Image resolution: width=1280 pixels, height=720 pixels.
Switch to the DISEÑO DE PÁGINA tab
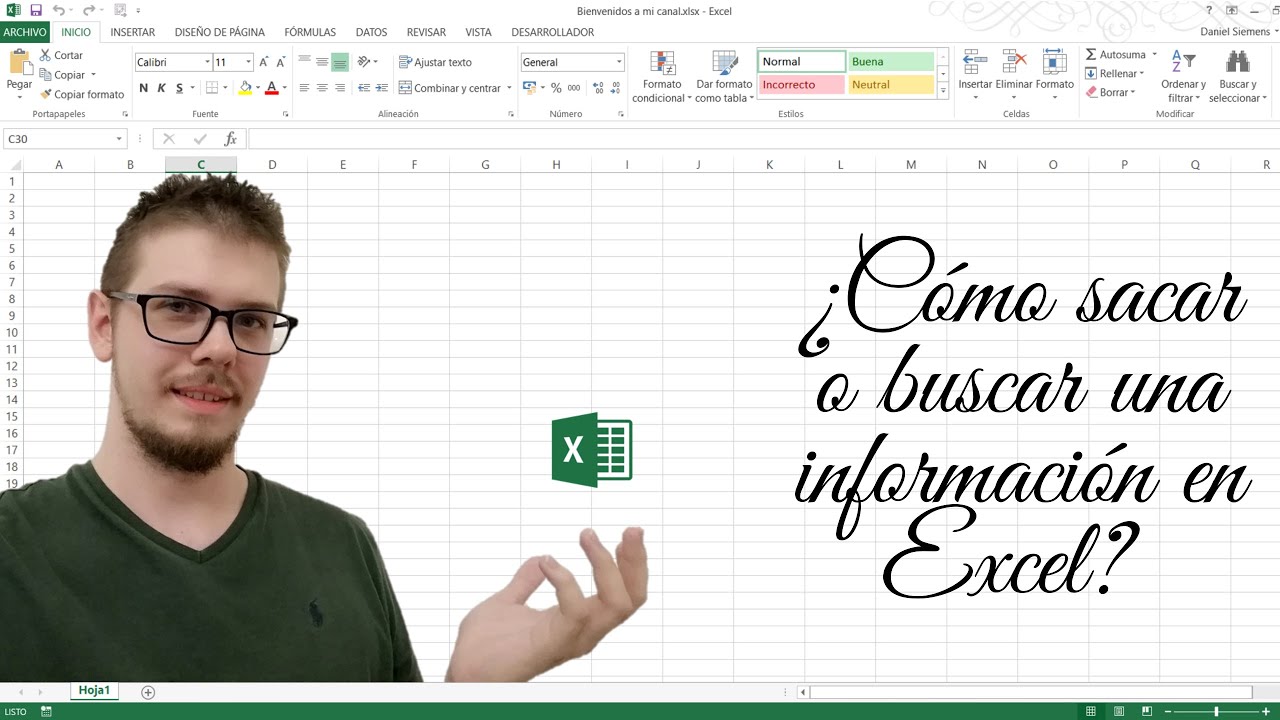tap(220, 32)
